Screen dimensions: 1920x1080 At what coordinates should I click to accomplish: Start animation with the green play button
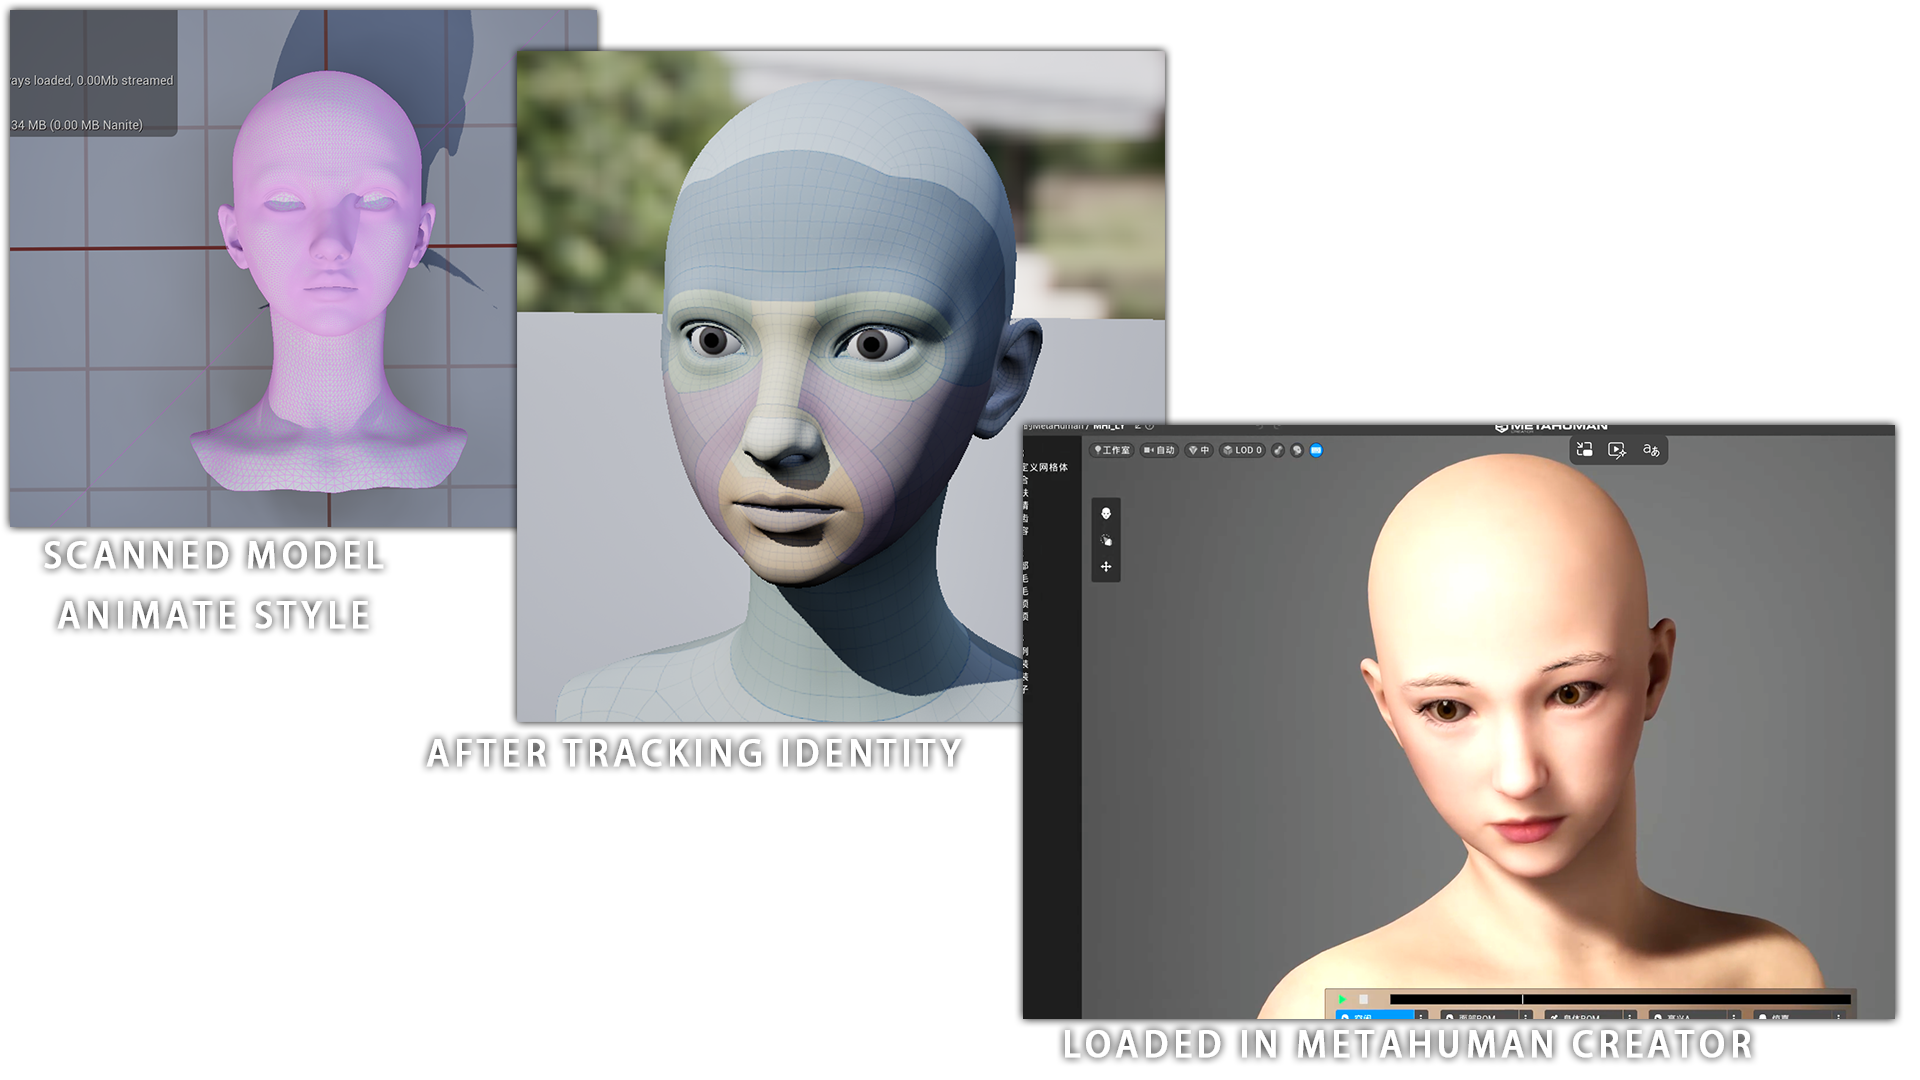point(1342,999)
